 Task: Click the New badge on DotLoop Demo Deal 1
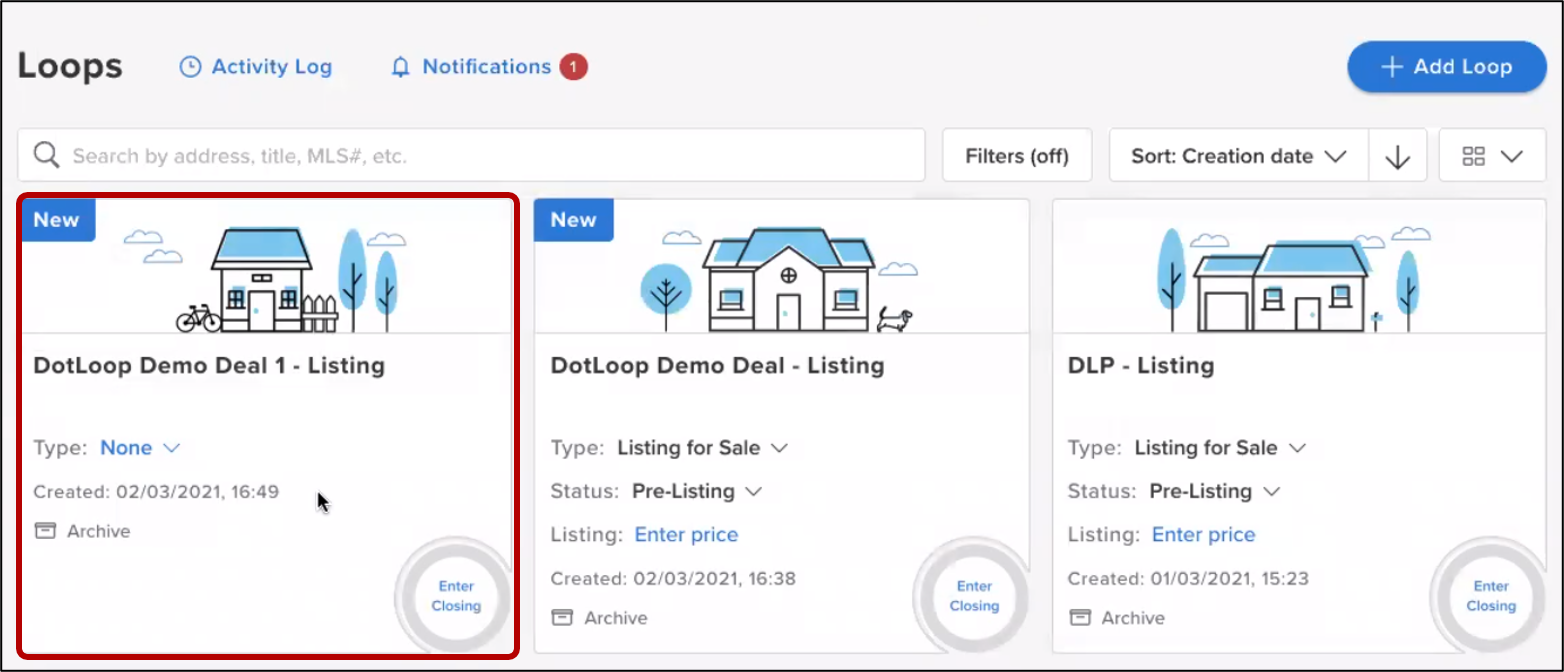coord(57,220)
